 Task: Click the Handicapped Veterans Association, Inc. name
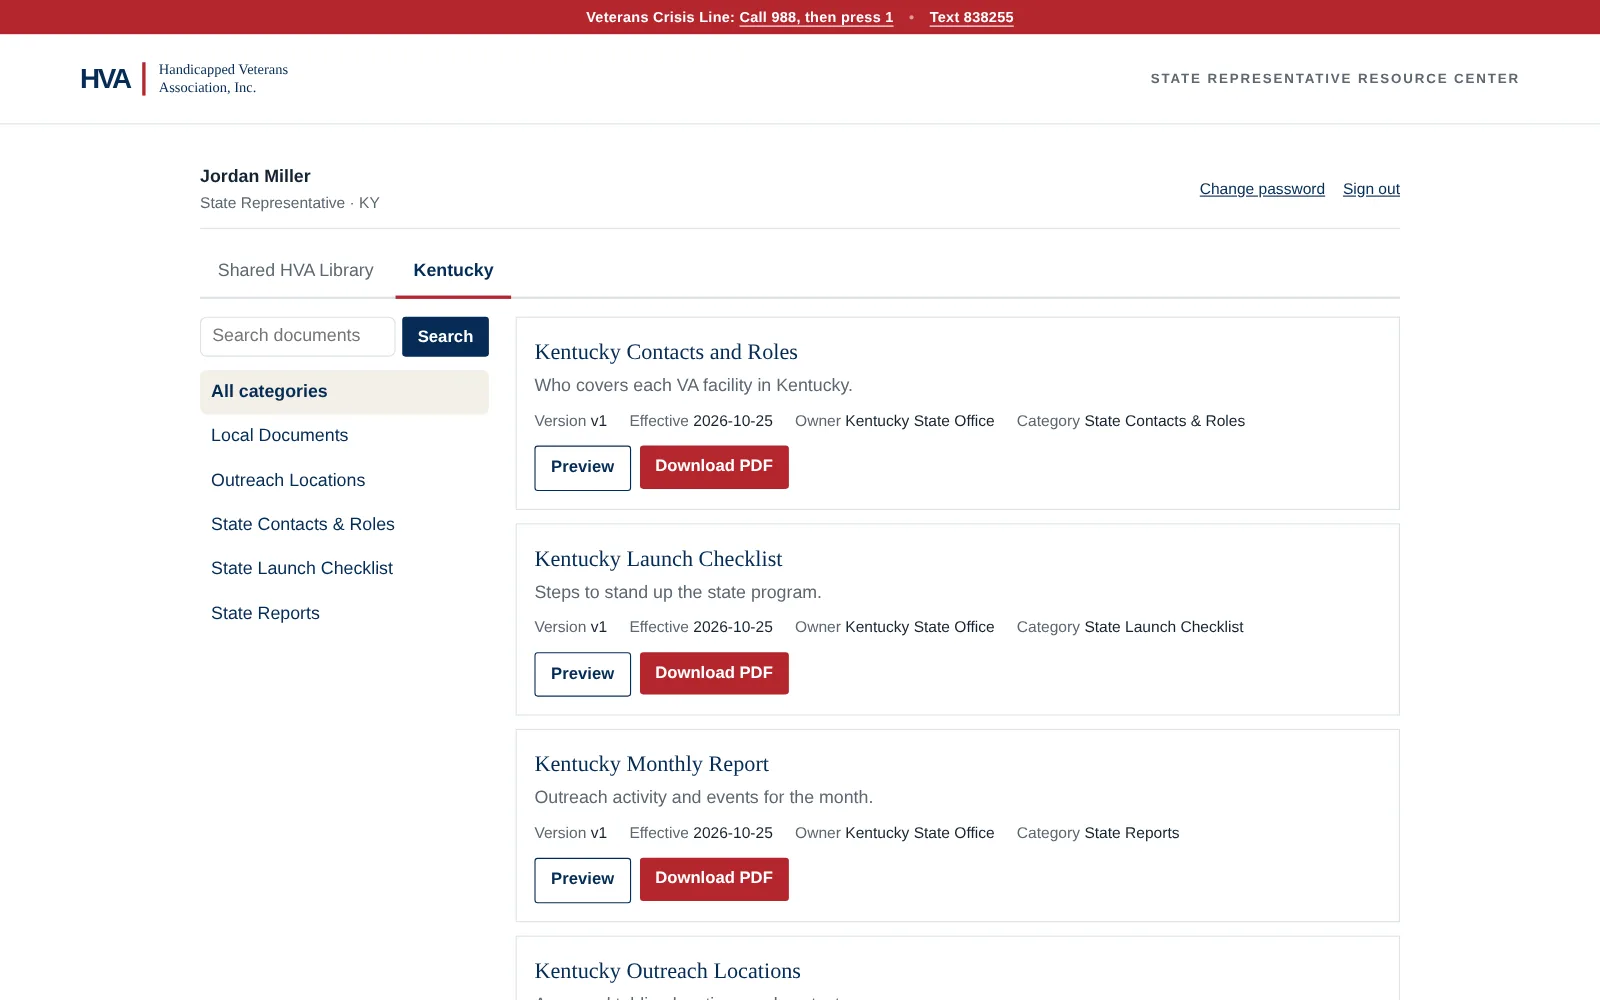click(223, 79)
